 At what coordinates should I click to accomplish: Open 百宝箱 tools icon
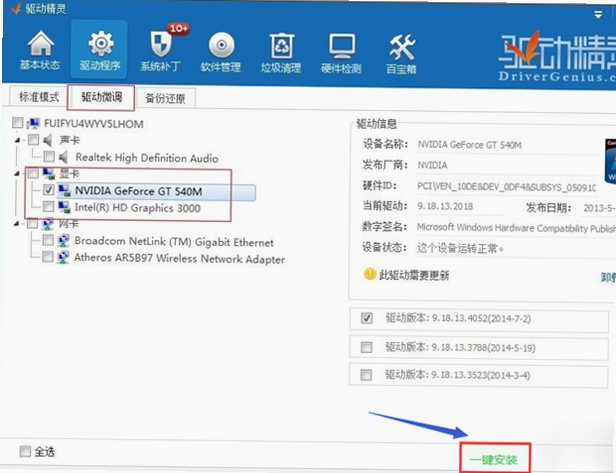[x=401, y=54]
